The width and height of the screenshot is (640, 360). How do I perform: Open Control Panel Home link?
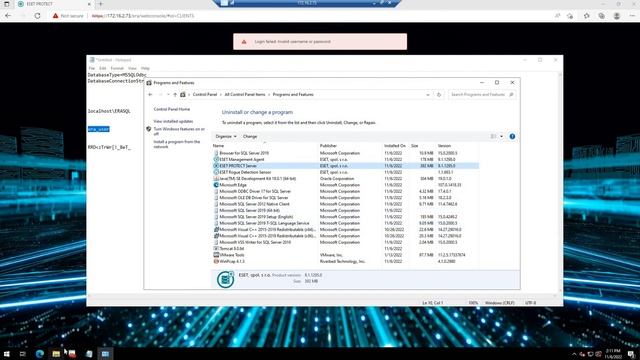coord(172,109)
